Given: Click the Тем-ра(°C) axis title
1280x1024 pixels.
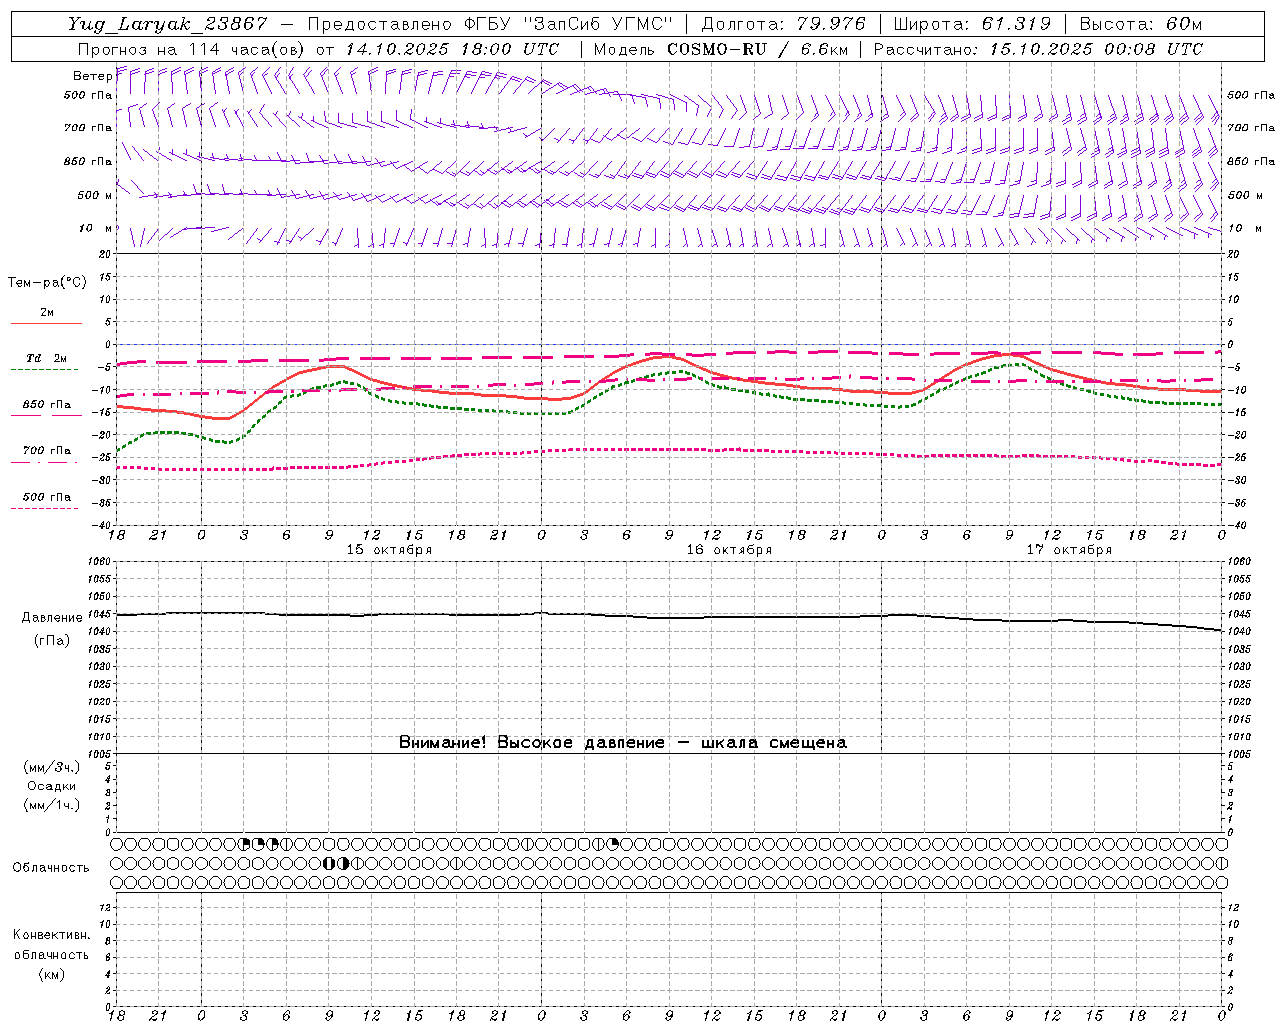Looking at the screenshot, I should tap(47, 283).
